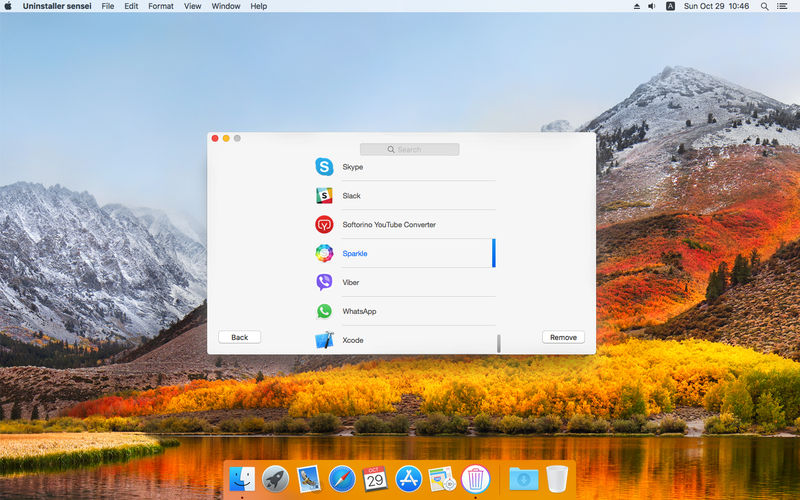Click the Remove button

[563, 337]
